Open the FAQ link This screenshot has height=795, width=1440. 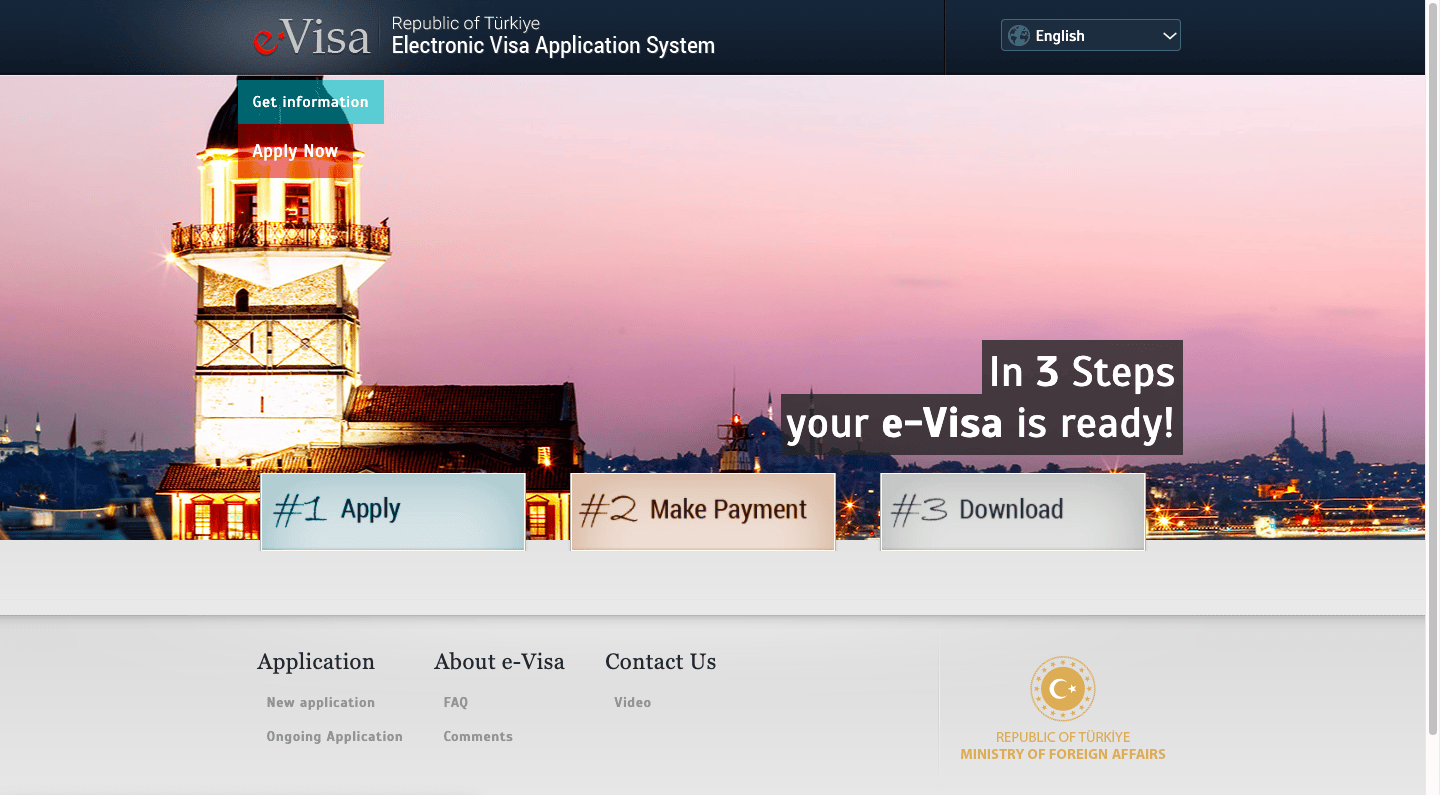click(456, 703)
